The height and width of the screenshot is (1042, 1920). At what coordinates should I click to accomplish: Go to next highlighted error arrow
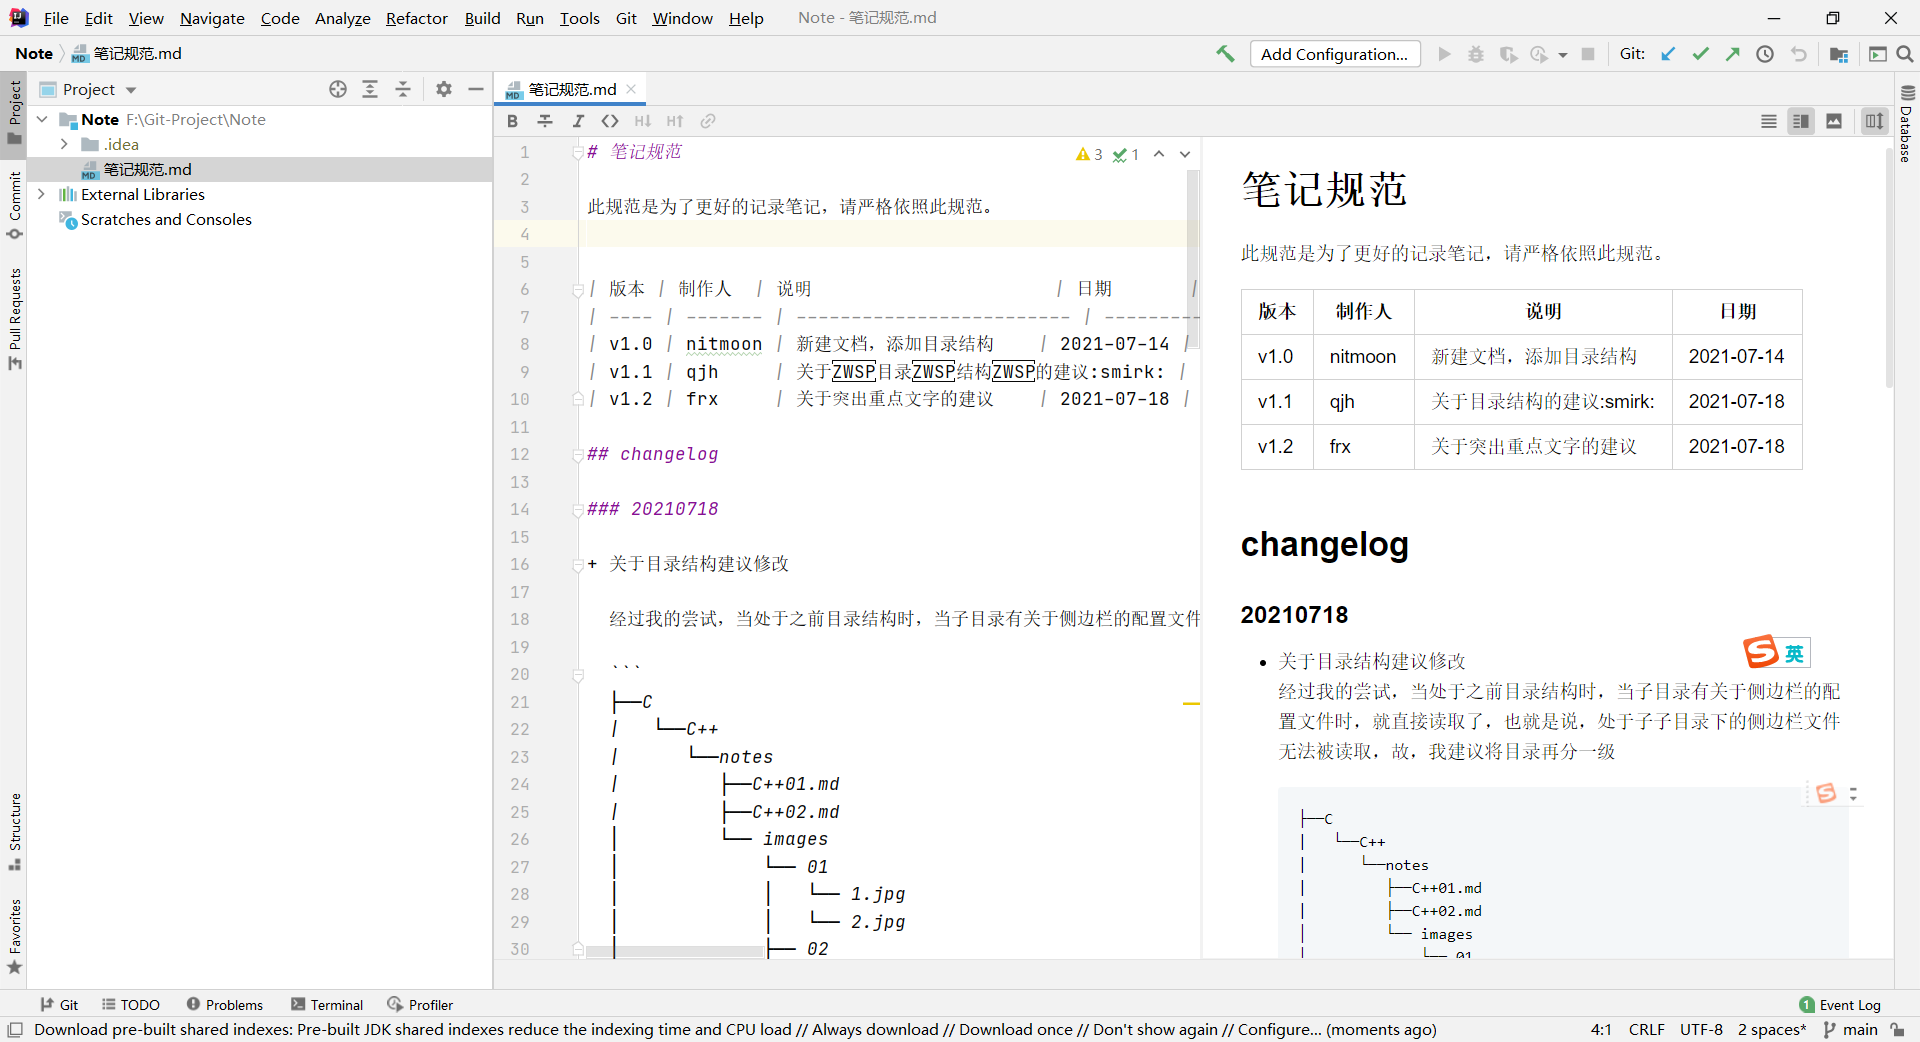(x=1185, y=154)
